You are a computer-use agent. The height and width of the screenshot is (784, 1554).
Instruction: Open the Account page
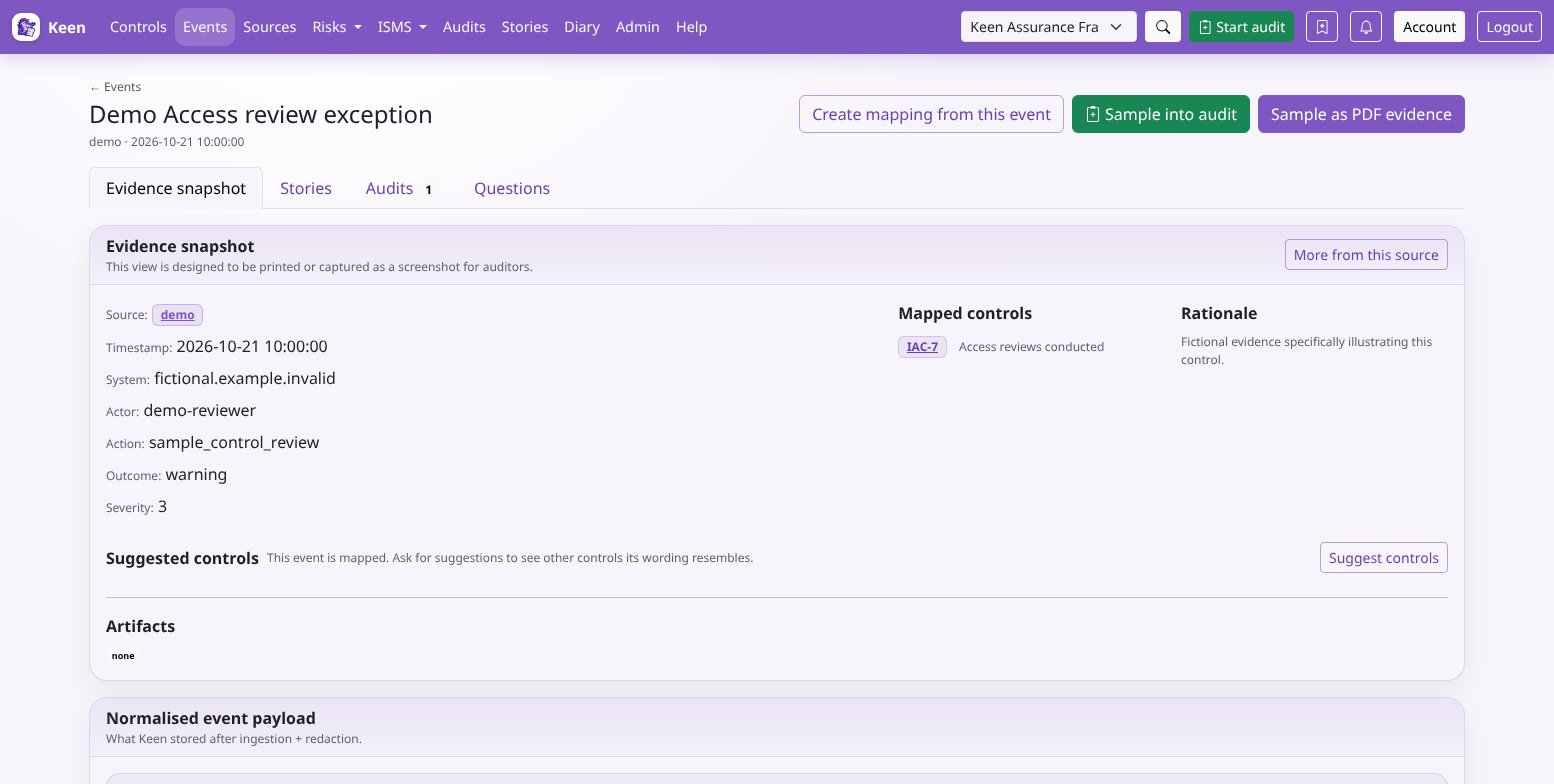[x=1429, y=27]
